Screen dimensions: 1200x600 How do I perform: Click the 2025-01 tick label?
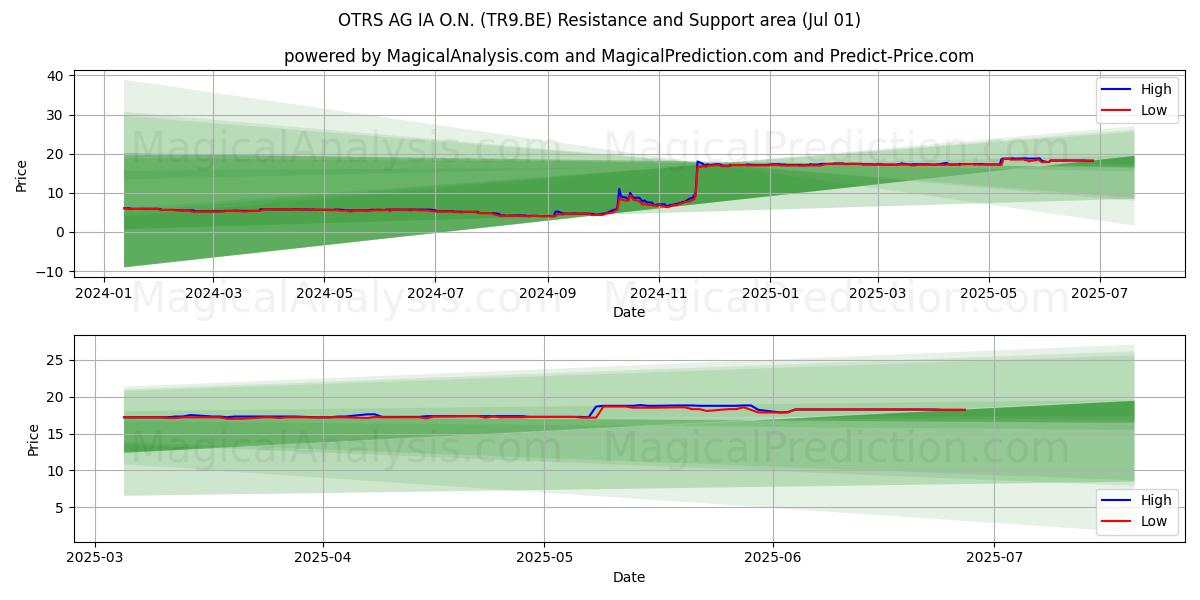pyautogui.click(x=769, y=294)
